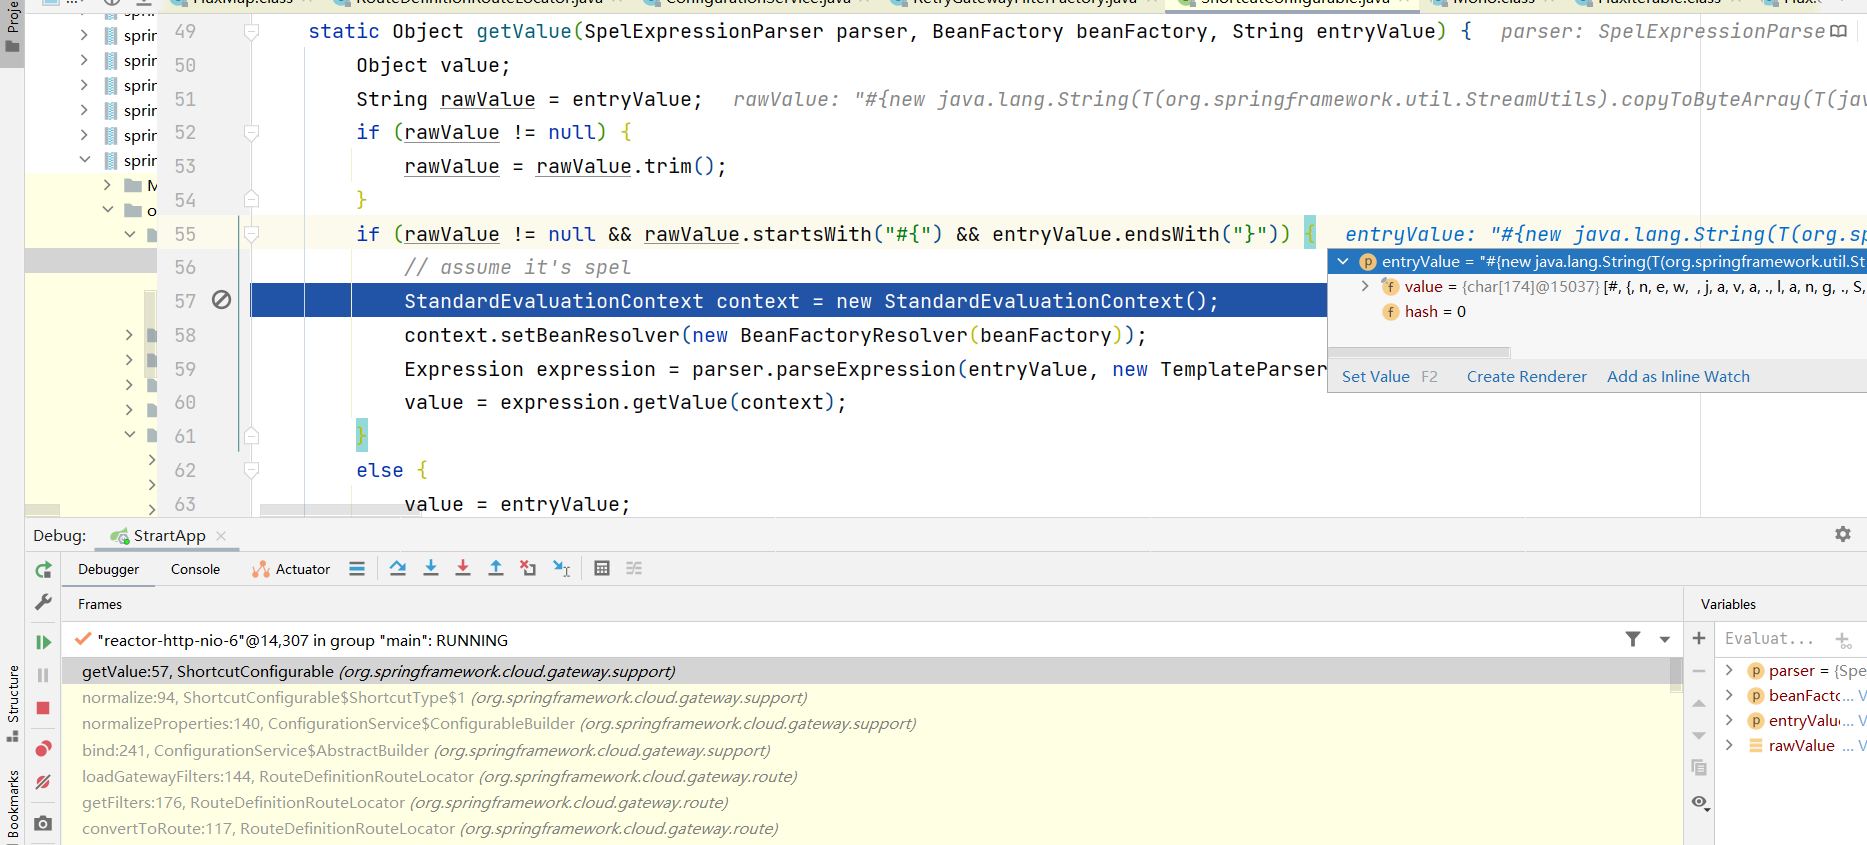Resume program with green play icon
The height and width of the screenshot is (845, 1867).
pos(43,642)
